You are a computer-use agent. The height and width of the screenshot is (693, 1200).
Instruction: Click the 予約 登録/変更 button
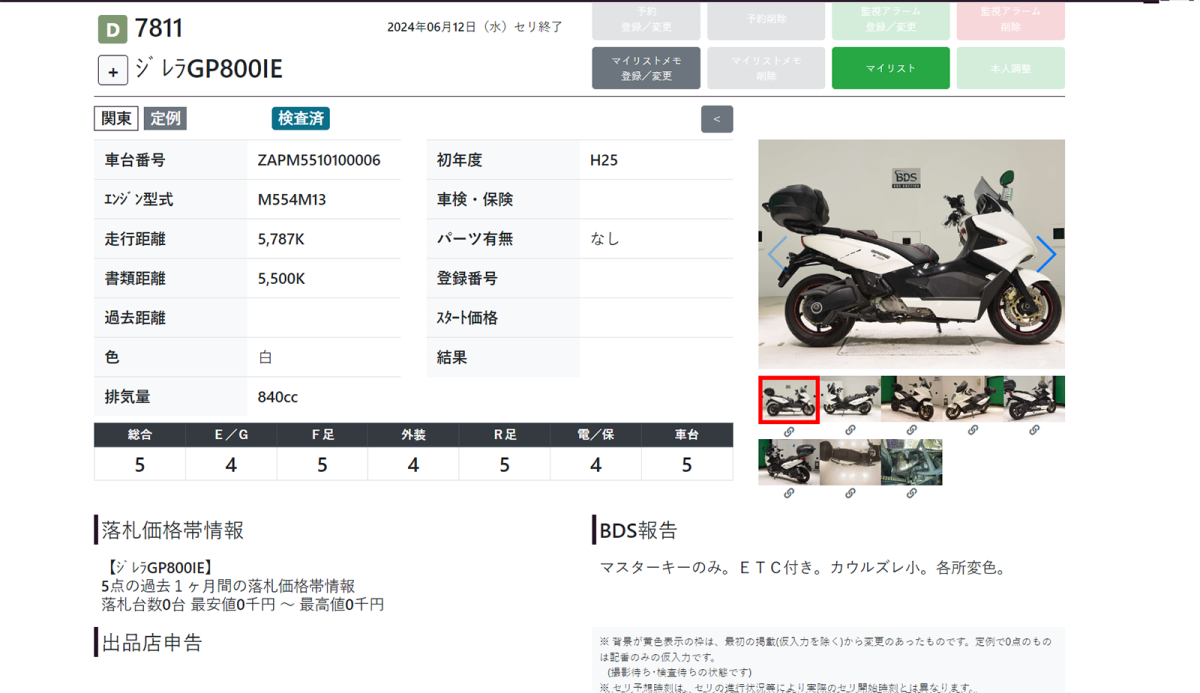coord(646,19)
